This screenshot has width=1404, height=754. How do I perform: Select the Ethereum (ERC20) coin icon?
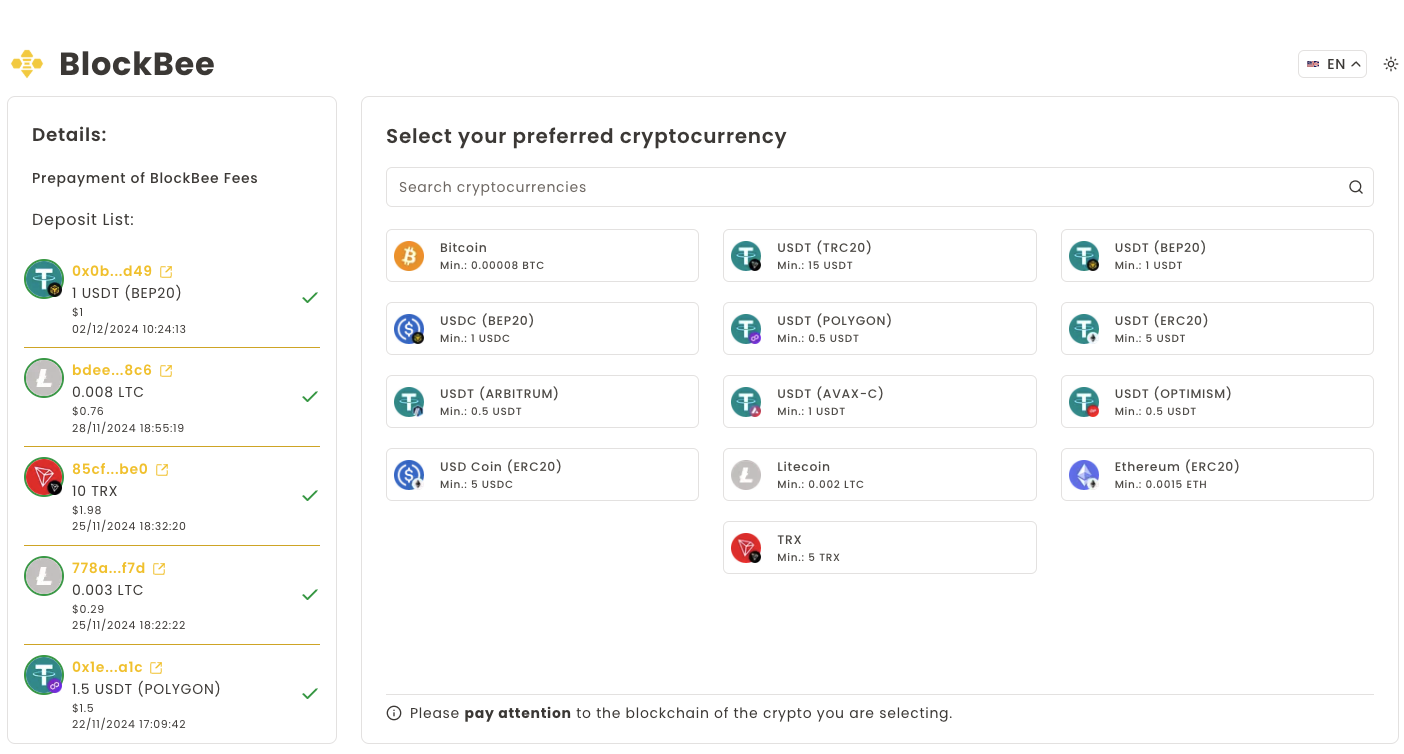click(x=1084, y=475)
